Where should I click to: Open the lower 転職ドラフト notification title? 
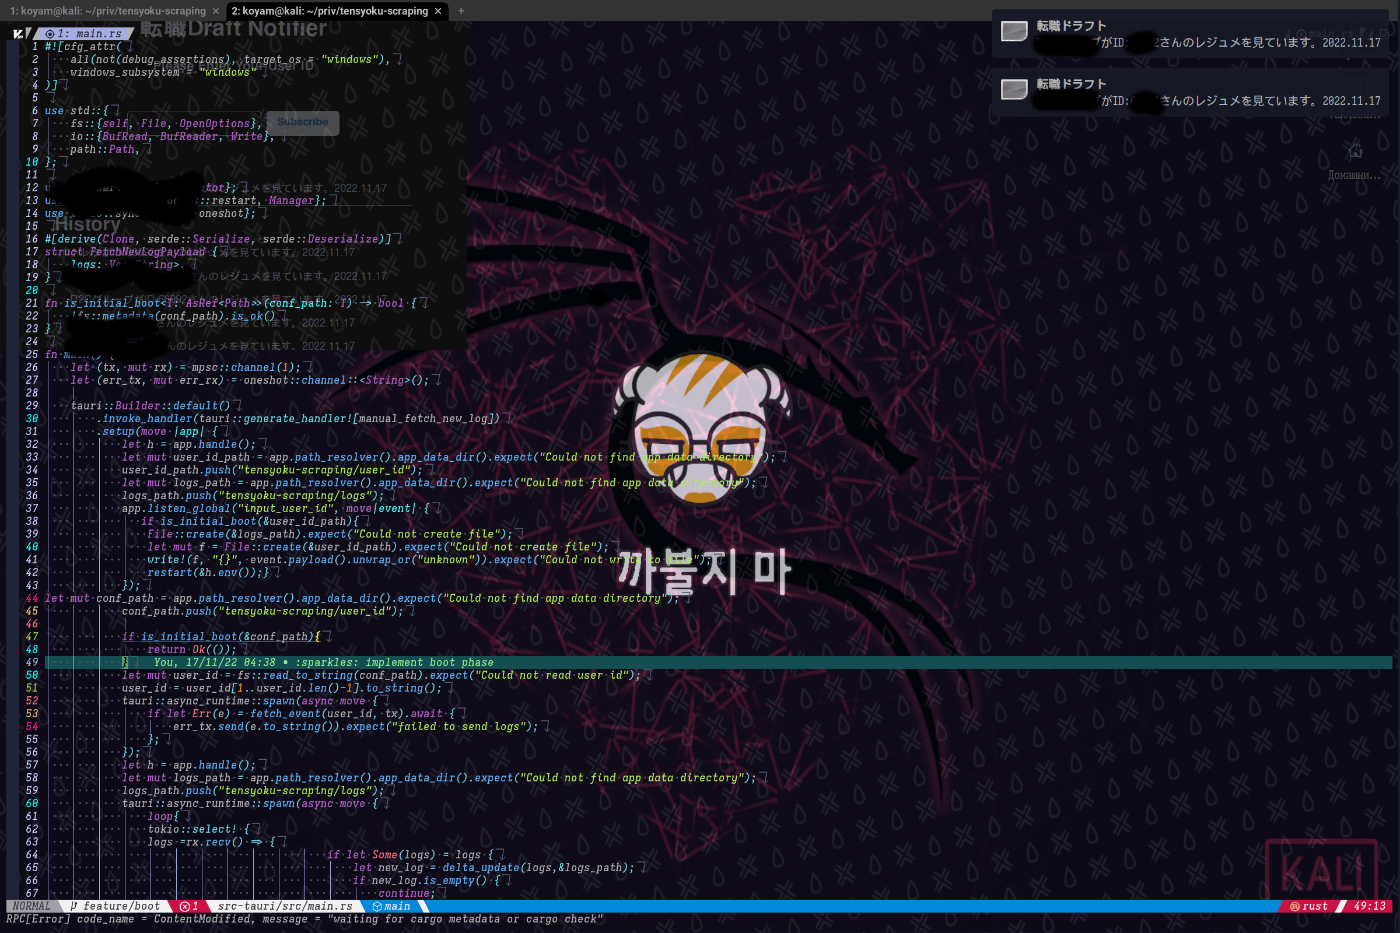click(x=1071, y=84)
